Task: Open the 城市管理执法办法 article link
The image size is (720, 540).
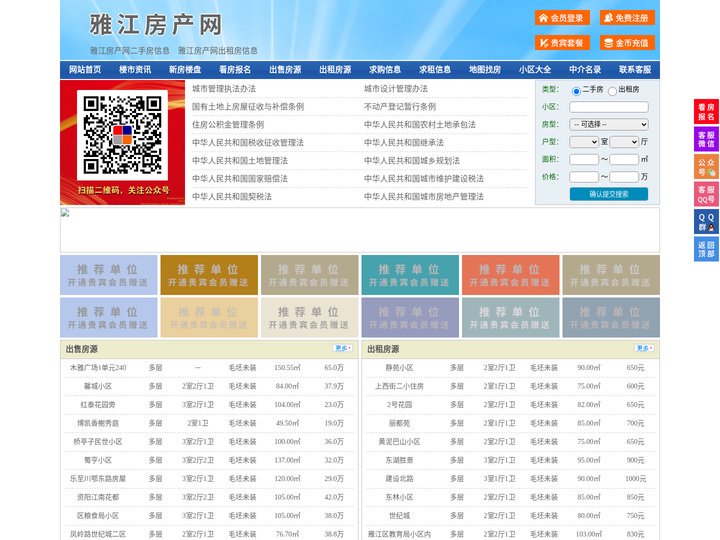Action: tap(224, 89)
